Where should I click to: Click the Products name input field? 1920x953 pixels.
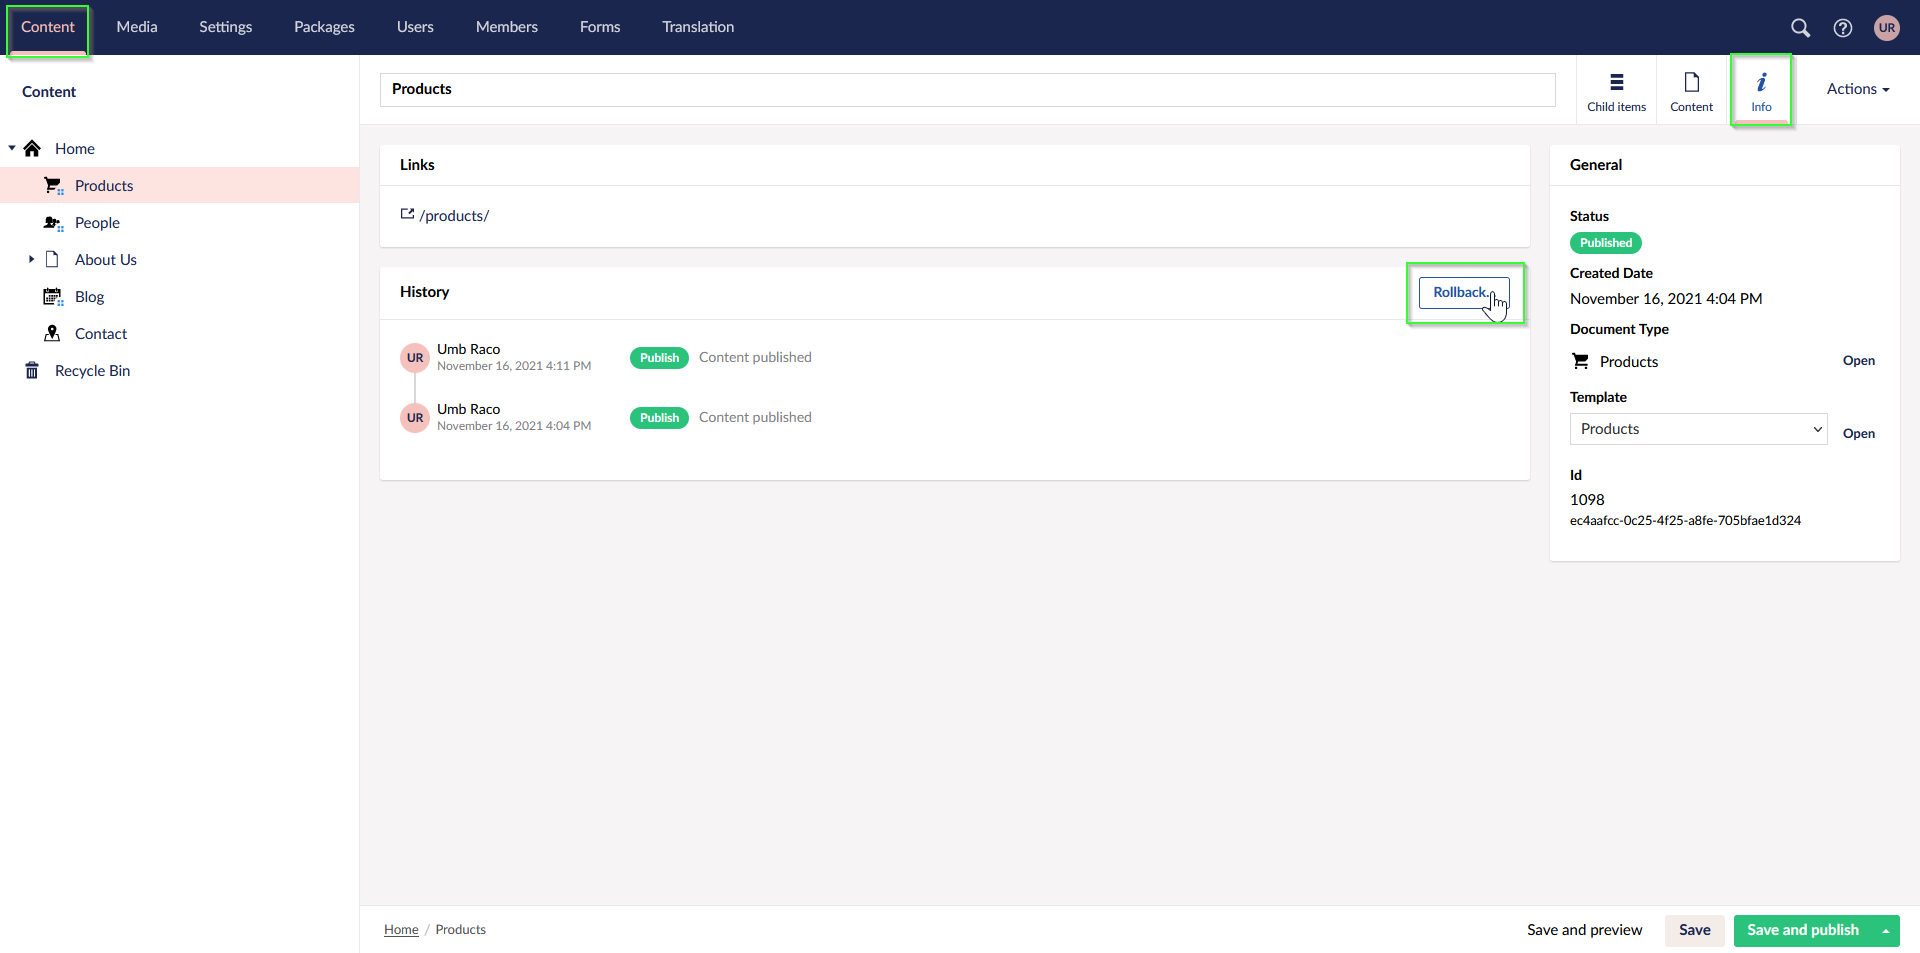(x=966, y=90)
